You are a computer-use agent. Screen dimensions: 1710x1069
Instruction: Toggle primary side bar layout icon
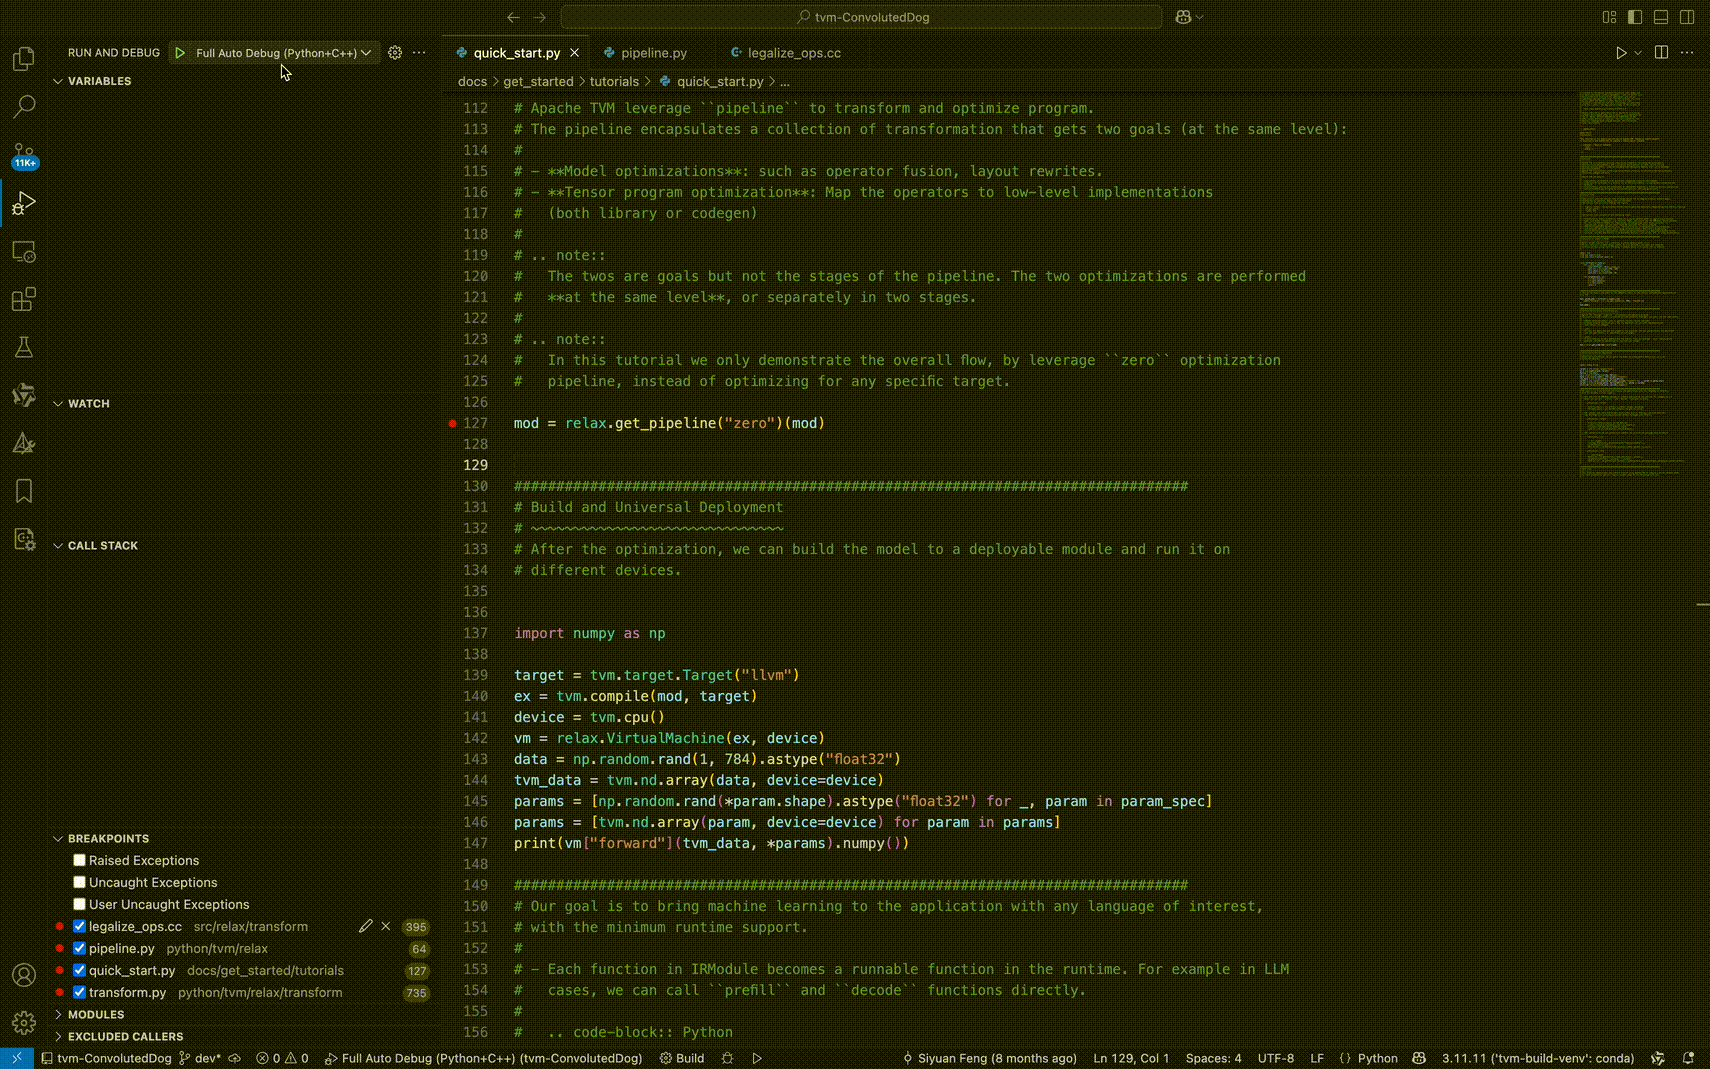point(1635,17)
